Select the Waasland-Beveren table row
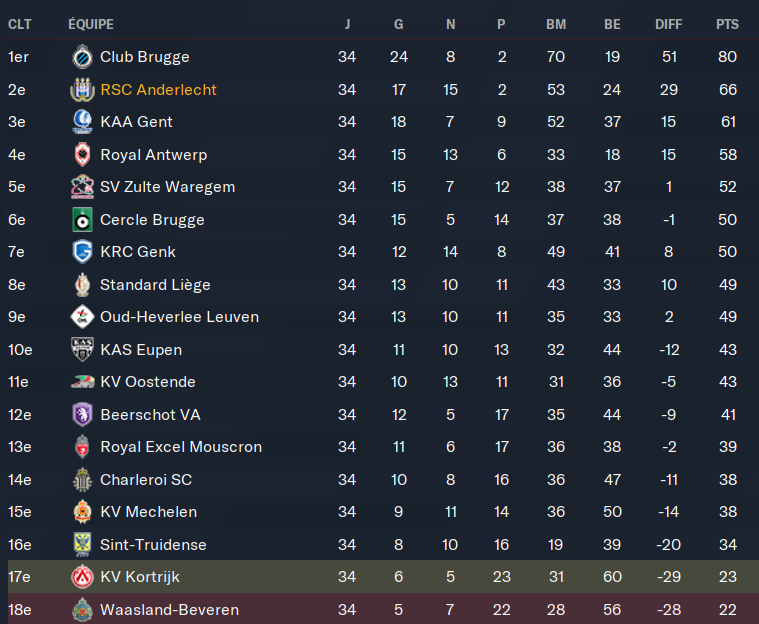759x624 pixels. [x=379, y=610]
